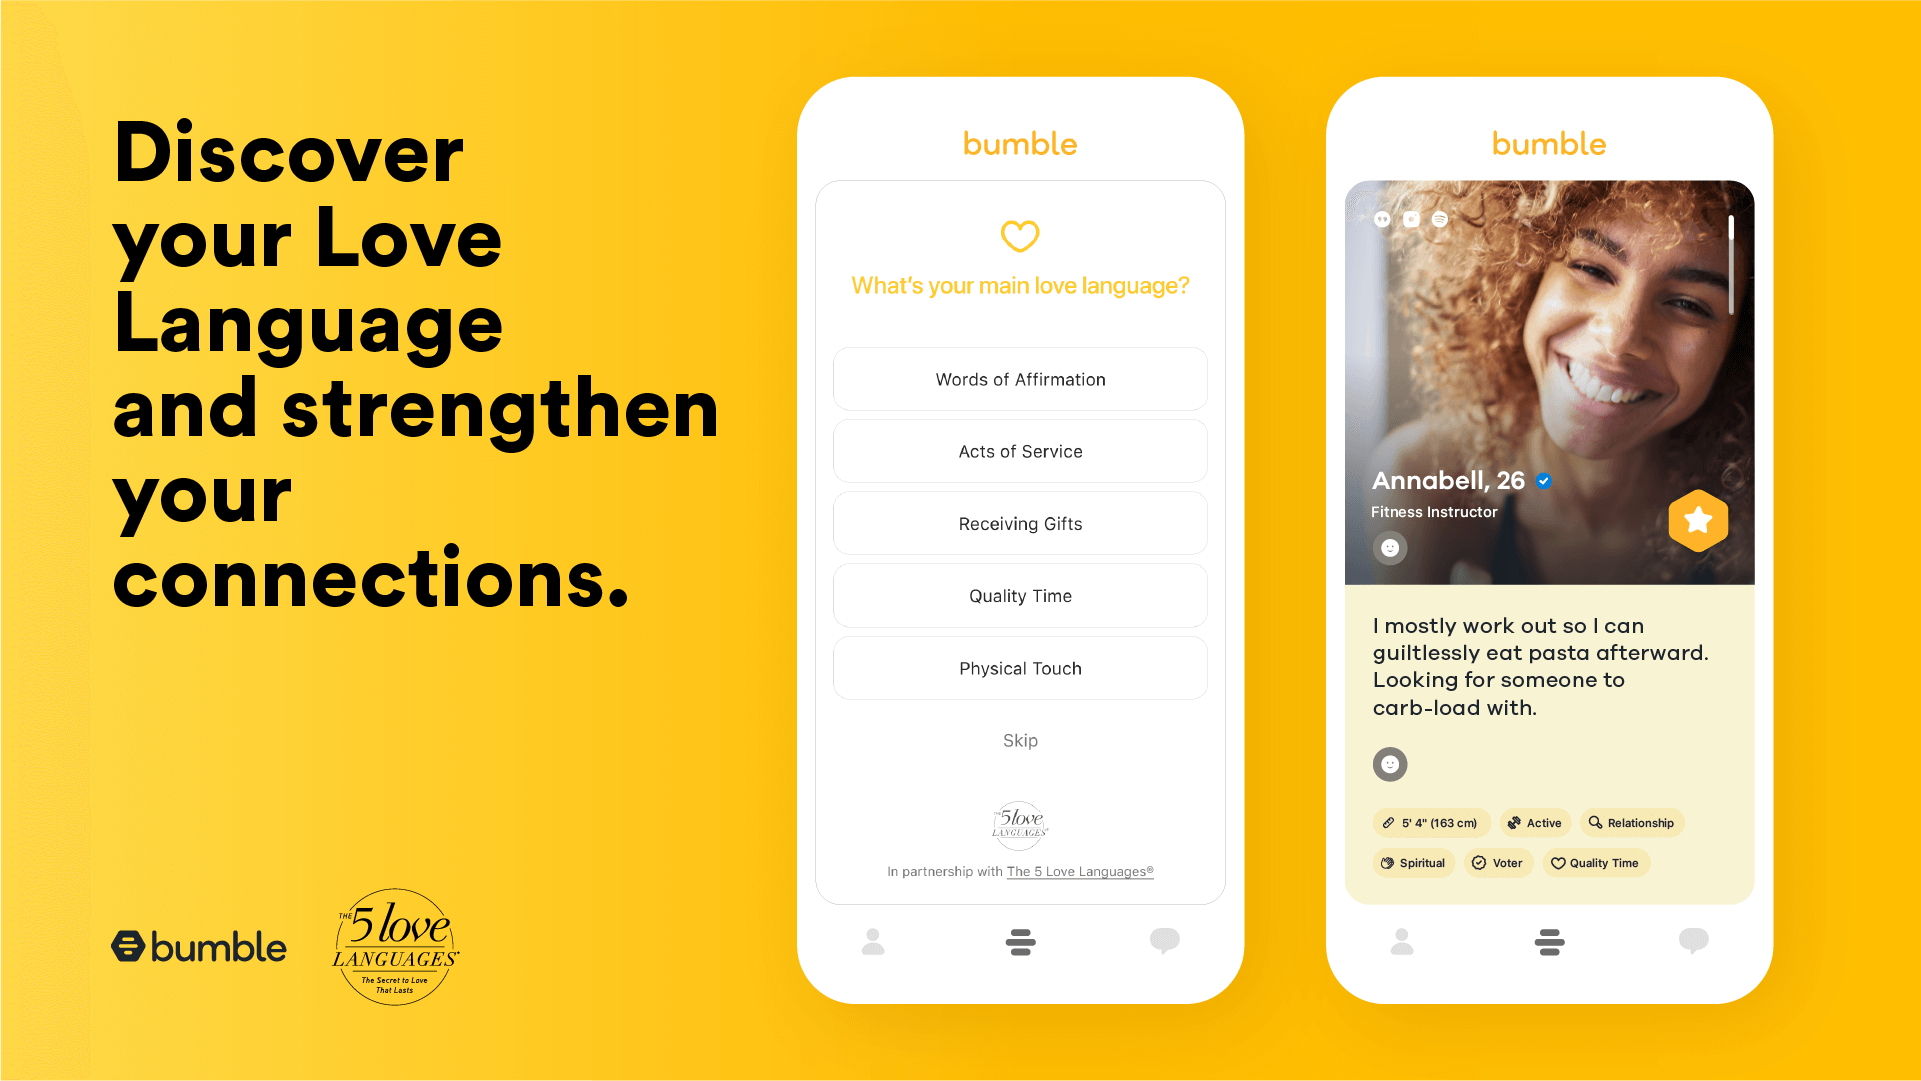Click the messages icon on left screen bottom nav
The height and width of the screenshot is (1081, 1921).
[x=1164, y=941]
